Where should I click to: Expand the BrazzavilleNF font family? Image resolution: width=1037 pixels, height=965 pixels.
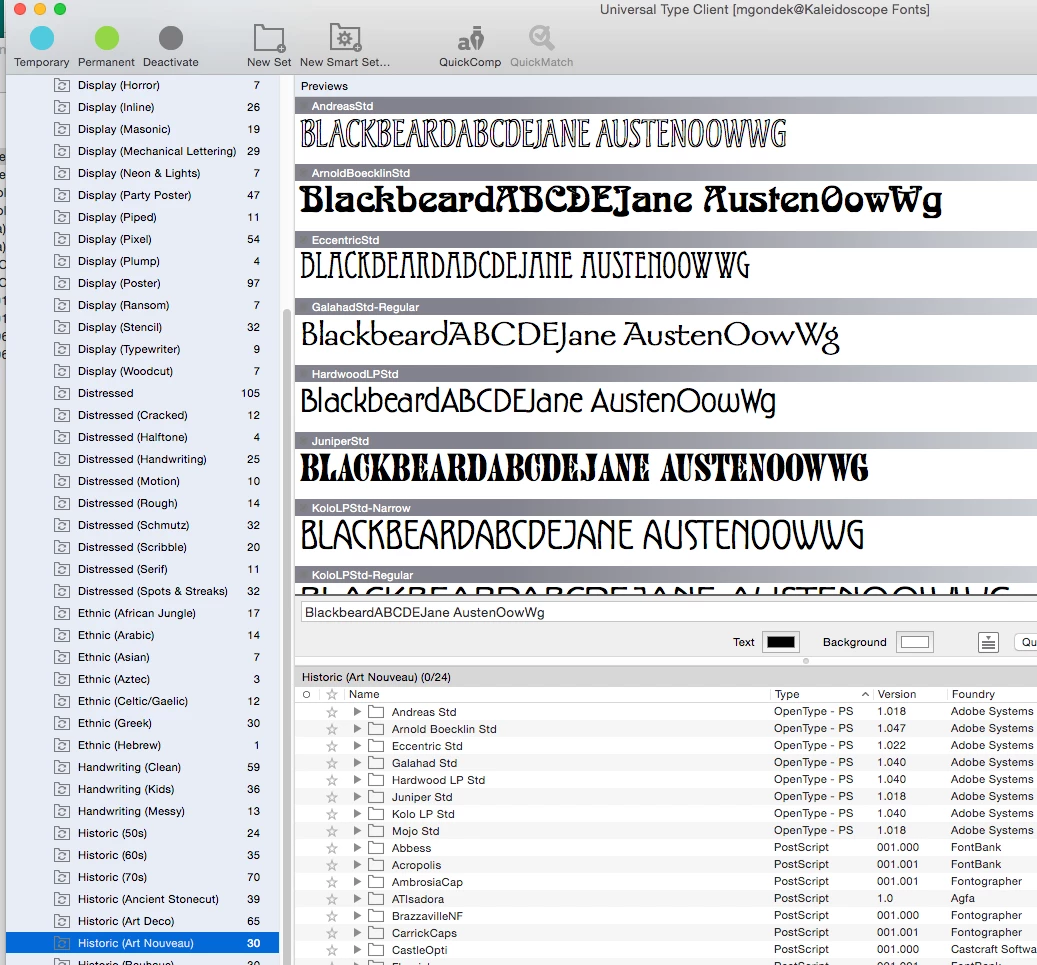tap(357, 915)
